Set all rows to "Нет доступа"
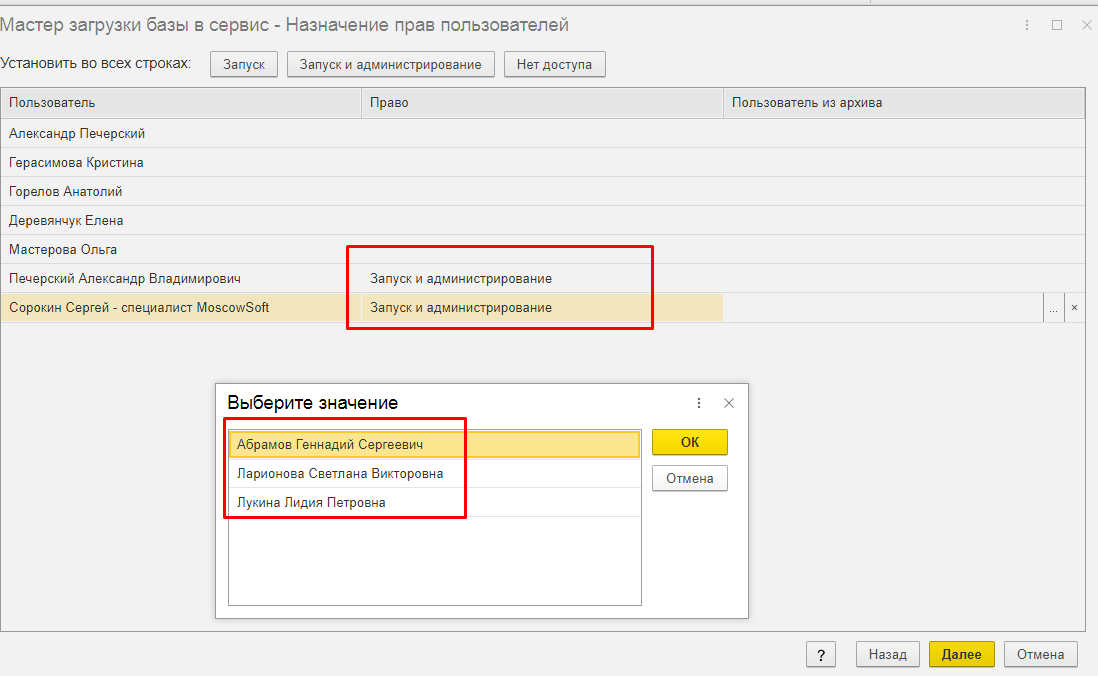Image resolution: width=1098 pixels, height=676 pixels. point(554,65)
